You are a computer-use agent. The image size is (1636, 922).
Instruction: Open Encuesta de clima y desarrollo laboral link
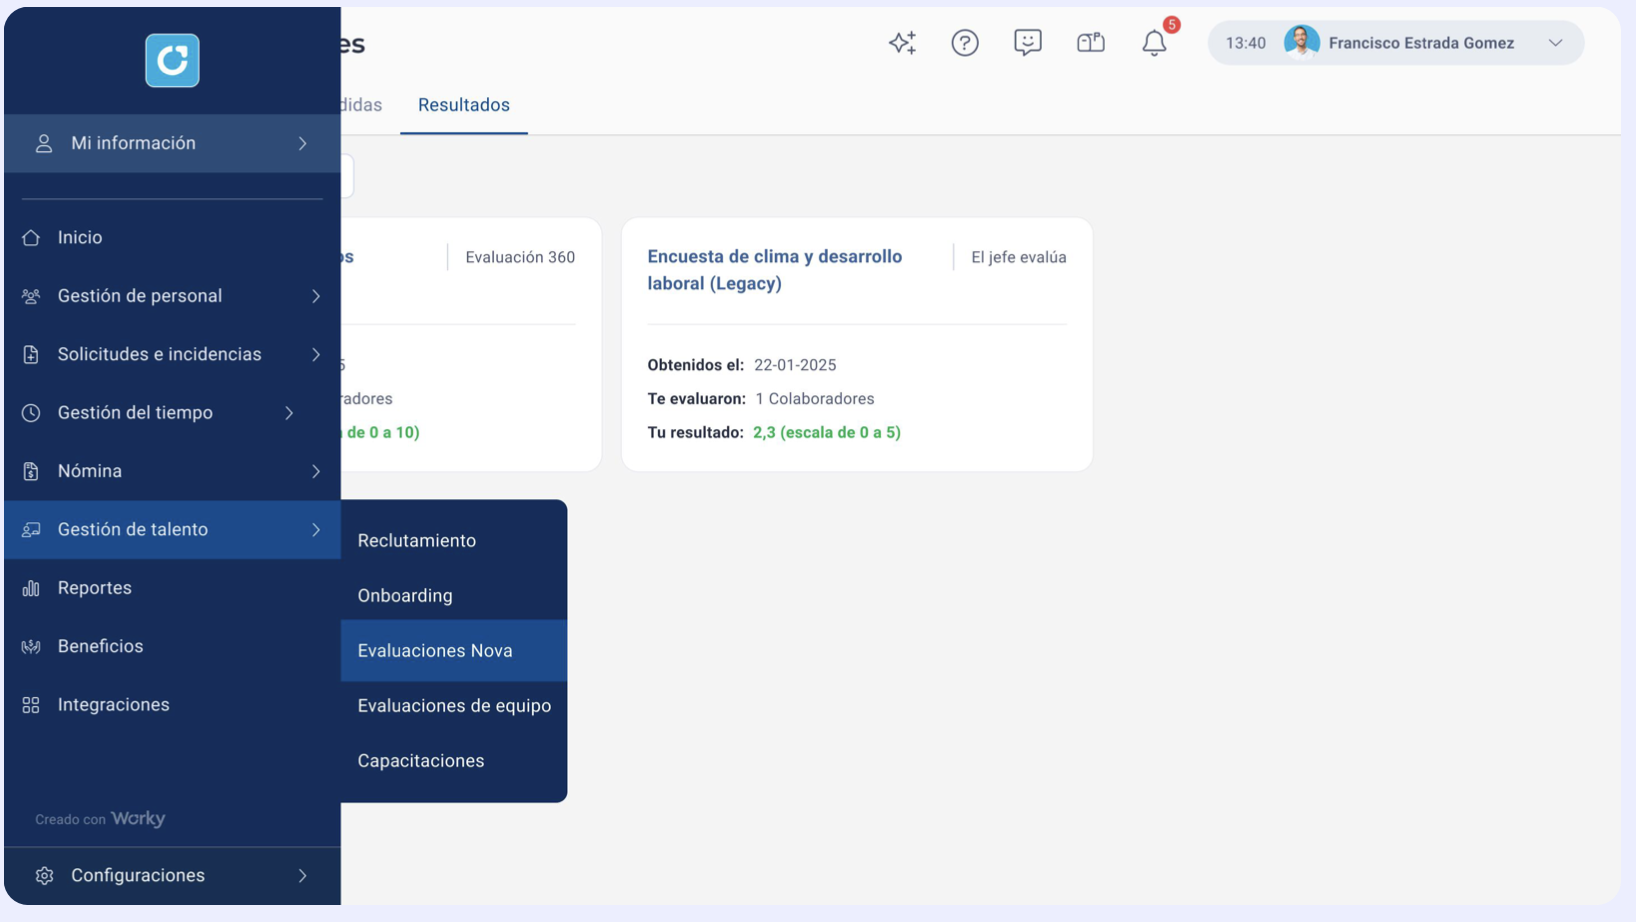pyautogui.click(x=775, y=270)
